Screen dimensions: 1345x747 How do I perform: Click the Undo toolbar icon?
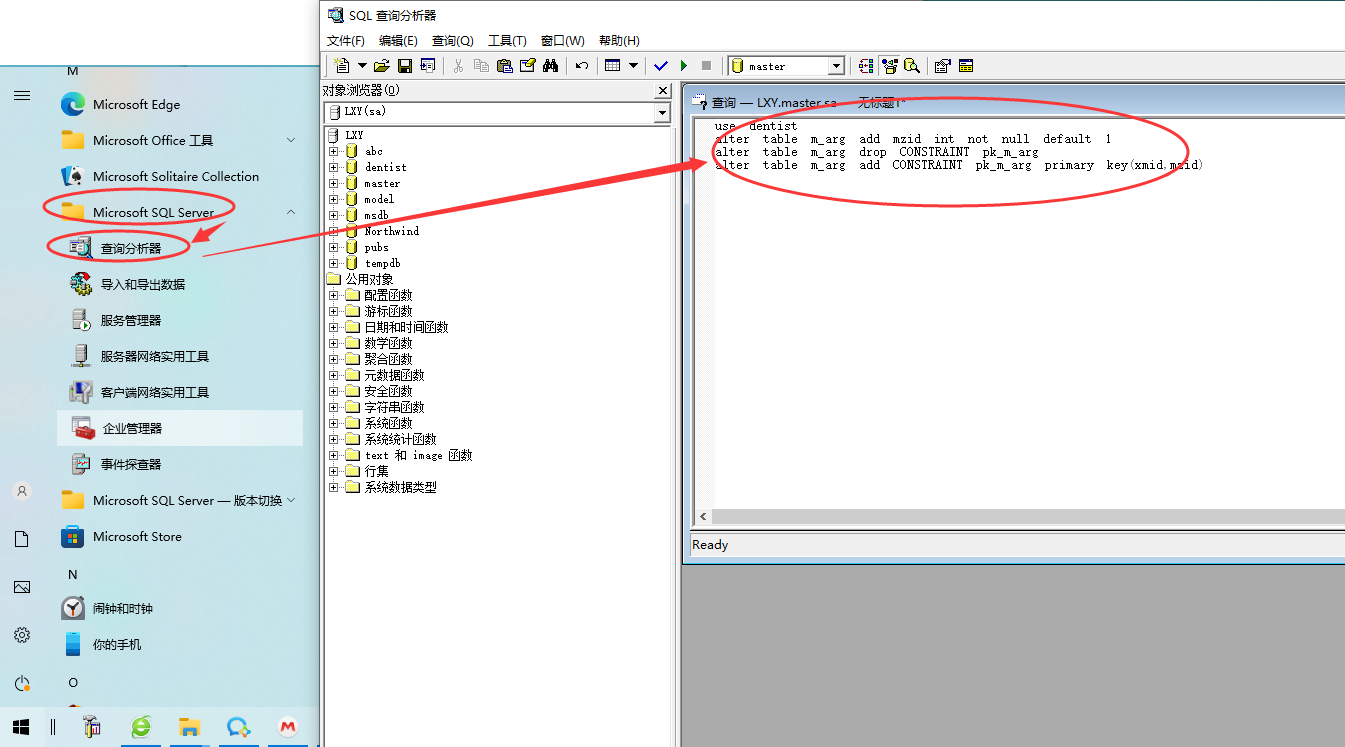tap(581, 66)
